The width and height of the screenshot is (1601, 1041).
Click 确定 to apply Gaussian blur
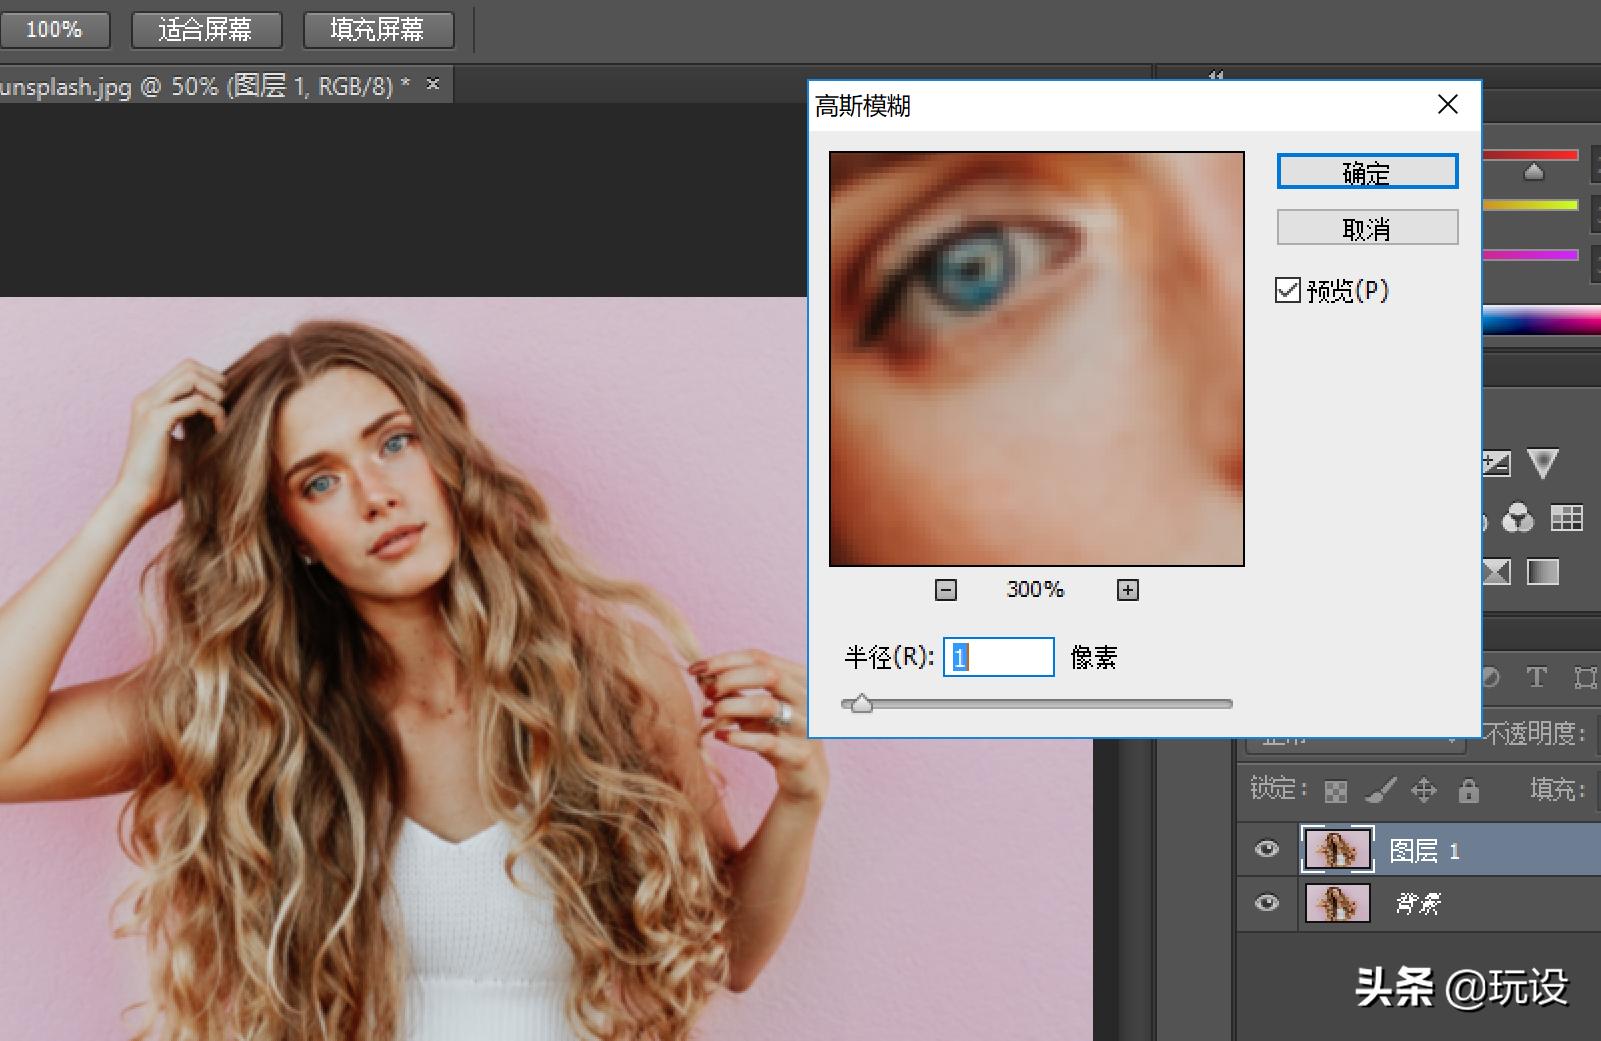click(x=1367, y=172)
